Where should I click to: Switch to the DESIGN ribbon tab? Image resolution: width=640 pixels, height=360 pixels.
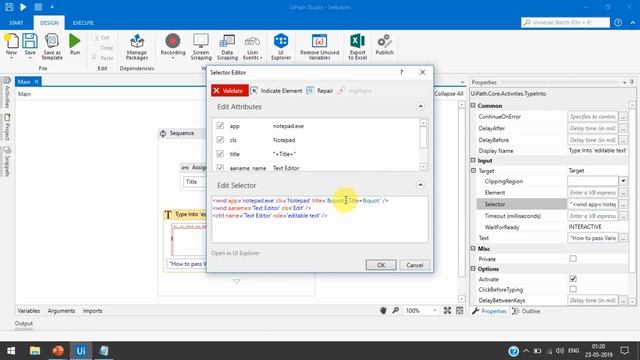point(49,23)
